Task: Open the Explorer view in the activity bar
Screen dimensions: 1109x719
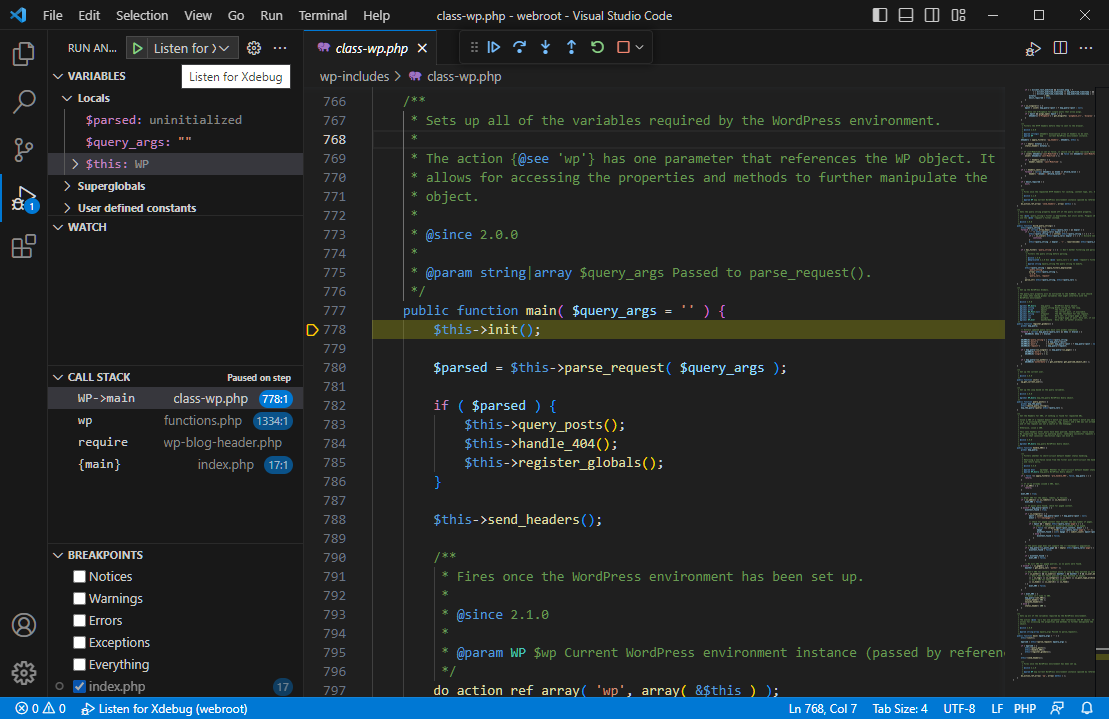Action: click(23, 54)
